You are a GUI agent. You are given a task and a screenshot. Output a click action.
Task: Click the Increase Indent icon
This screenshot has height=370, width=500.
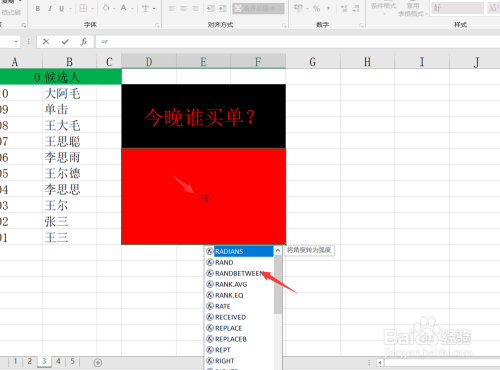tap(223, 9)
